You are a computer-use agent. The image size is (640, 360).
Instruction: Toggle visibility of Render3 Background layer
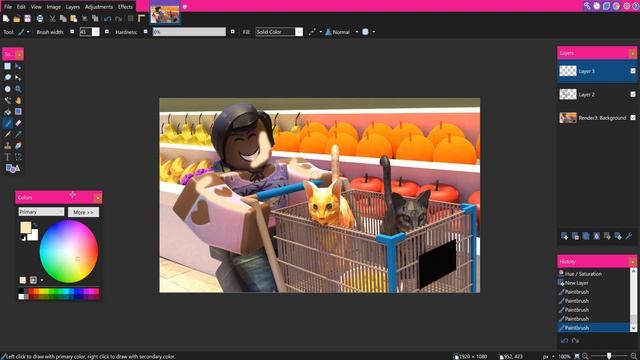click(633, 118)
